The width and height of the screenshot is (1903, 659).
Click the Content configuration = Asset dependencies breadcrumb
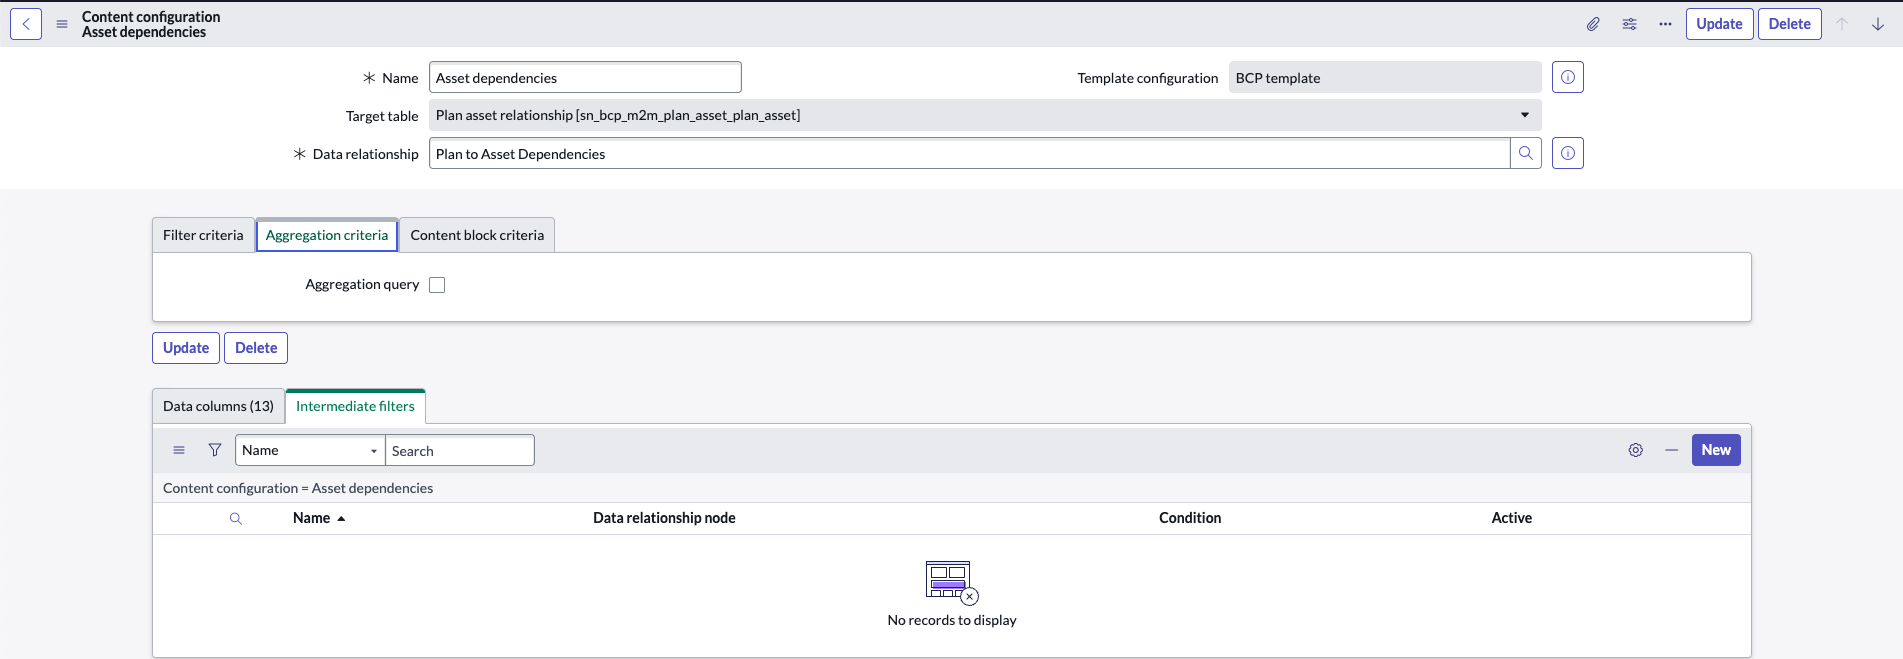(298, 488)
